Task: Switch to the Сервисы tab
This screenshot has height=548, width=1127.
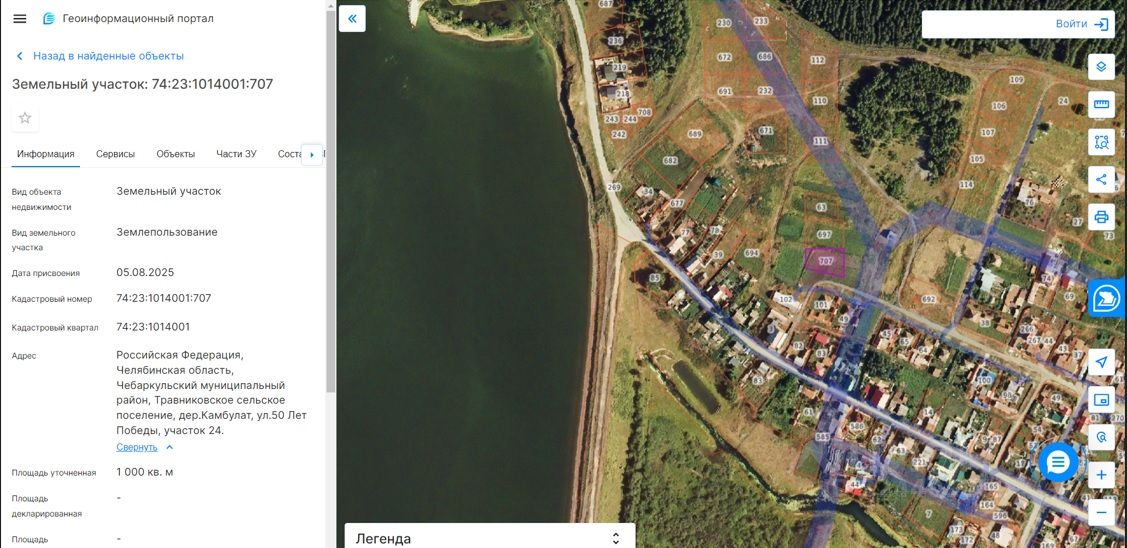Action: point(116,154)
